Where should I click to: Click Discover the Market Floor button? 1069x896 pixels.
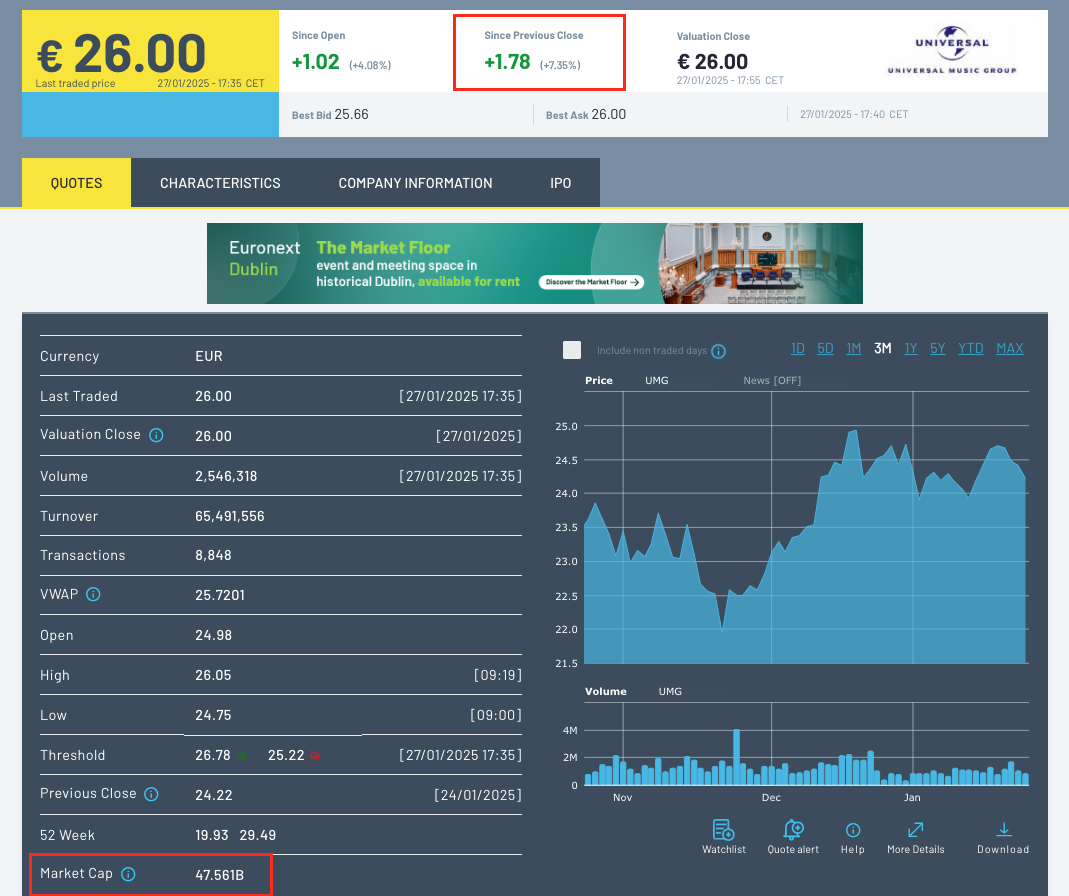click(590, 282)
